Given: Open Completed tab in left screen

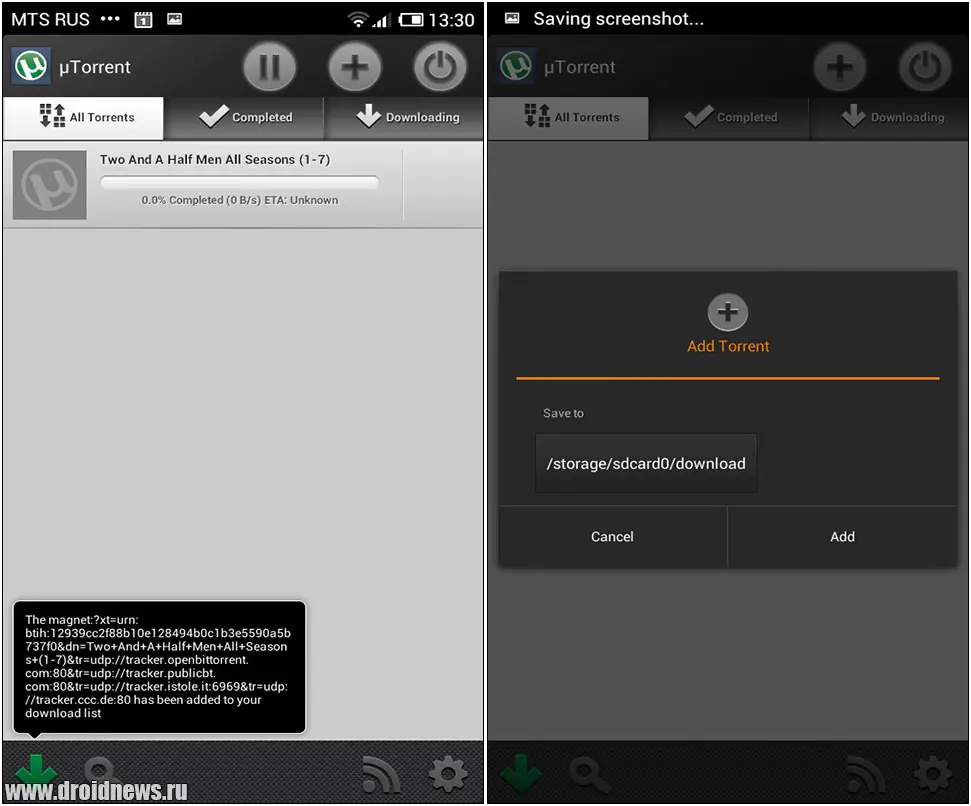Looking at the screenshot, I should coord(245,118).
